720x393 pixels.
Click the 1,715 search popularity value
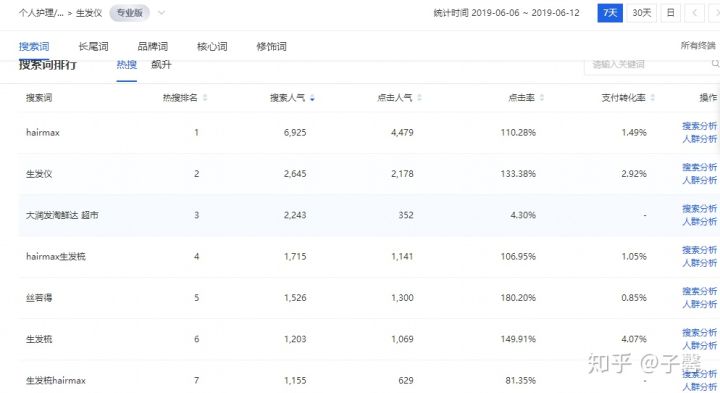[295, 256]
